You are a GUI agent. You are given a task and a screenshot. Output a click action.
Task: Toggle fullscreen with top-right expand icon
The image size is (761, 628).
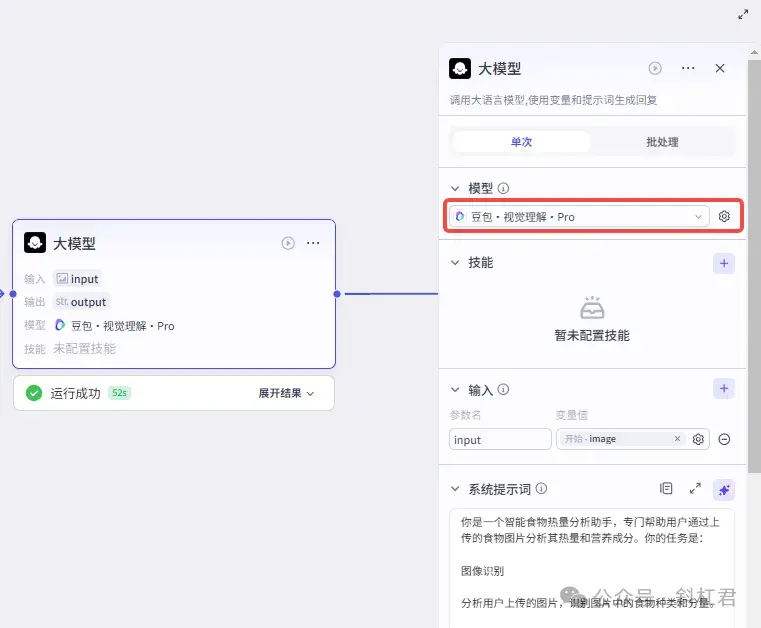pyautogui.click(x=743, y=15)
